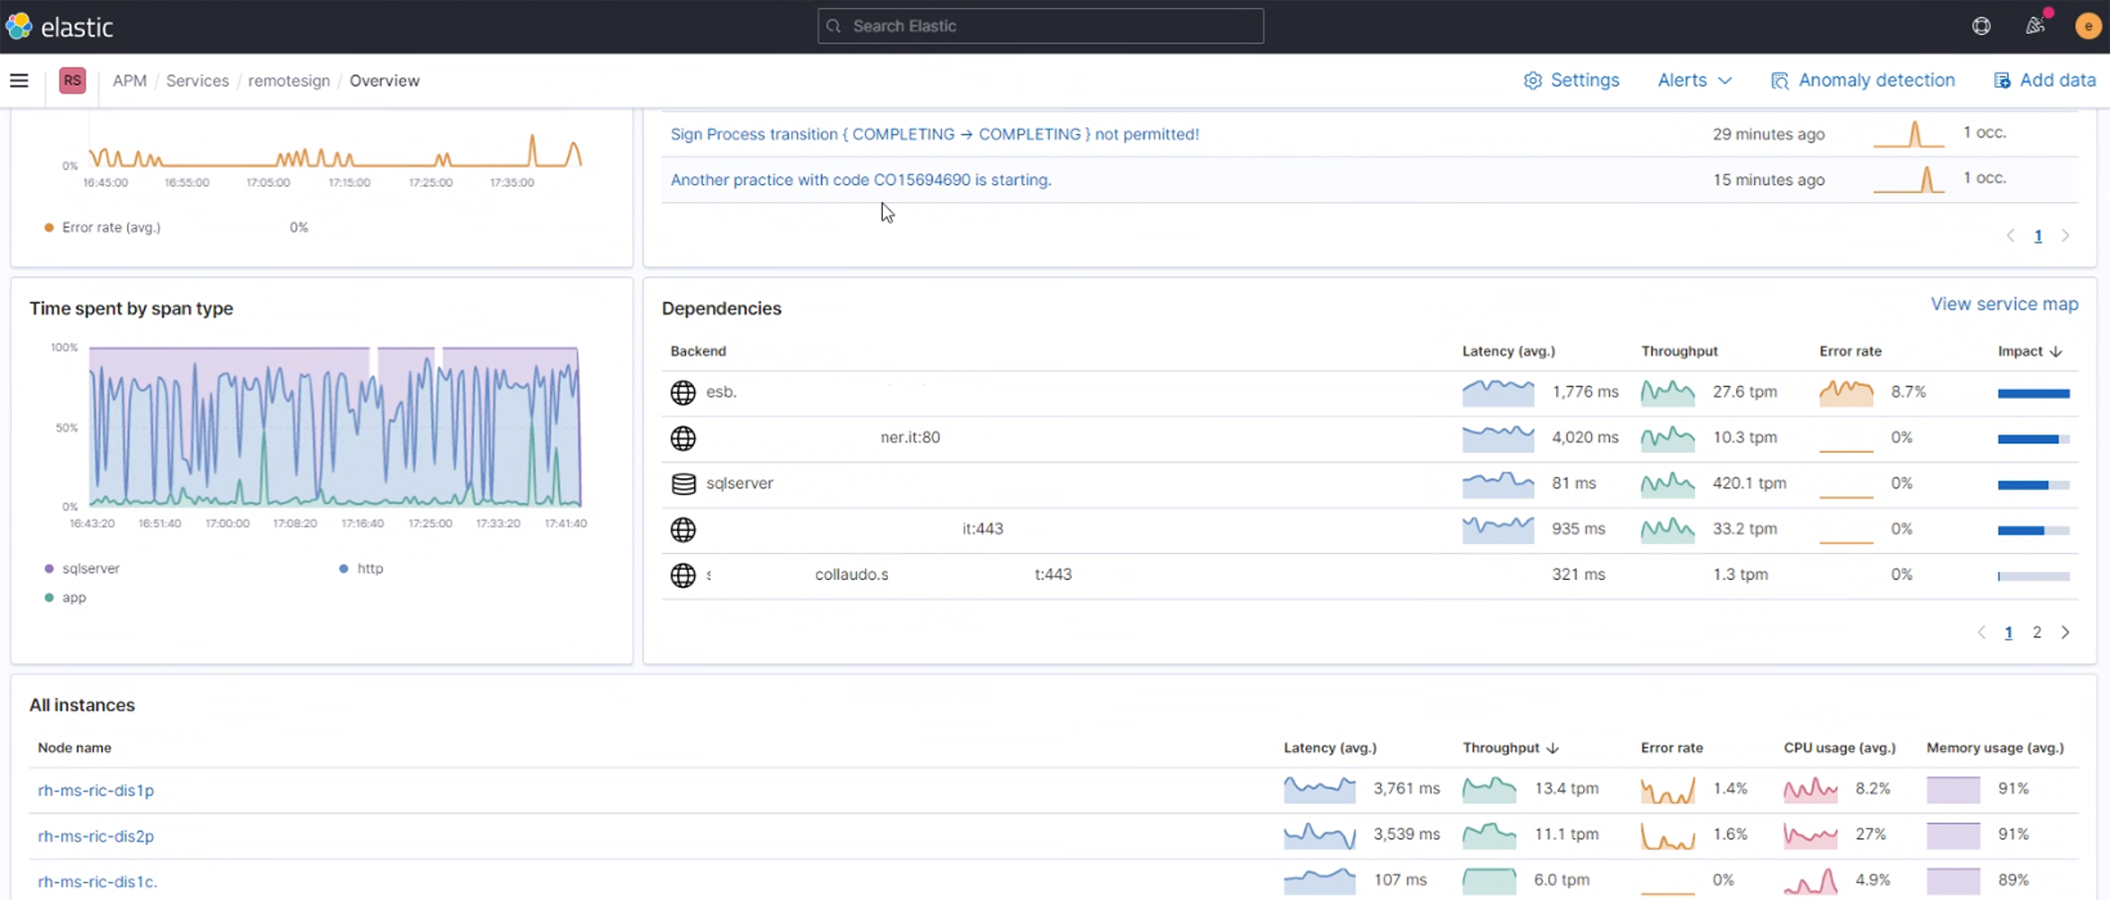Click the Elastic logo
2110x900 pixels.
pyautogui.click(x=60, y=27)
